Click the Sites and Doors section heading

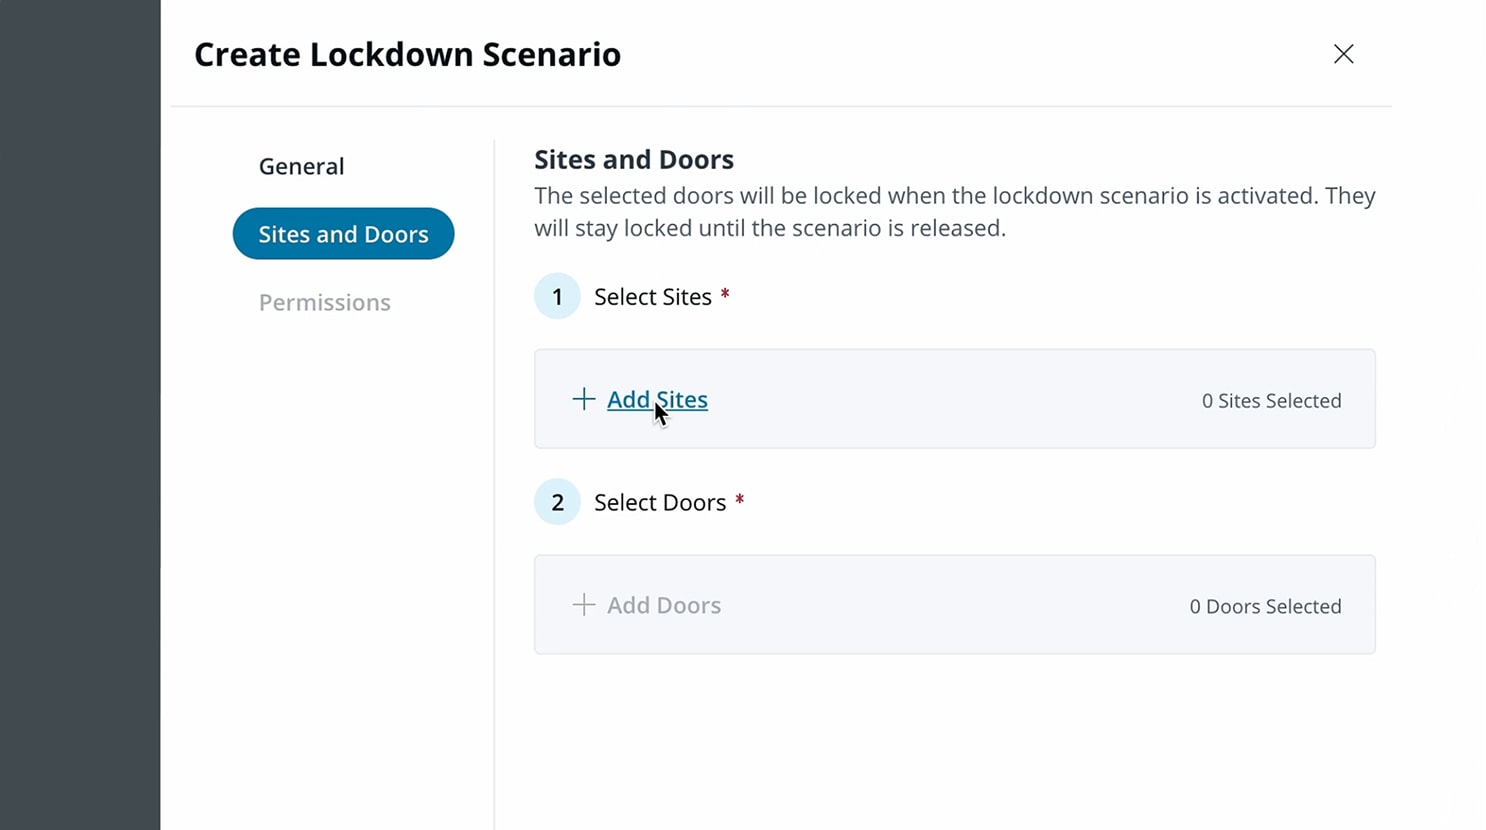(633, 160)
